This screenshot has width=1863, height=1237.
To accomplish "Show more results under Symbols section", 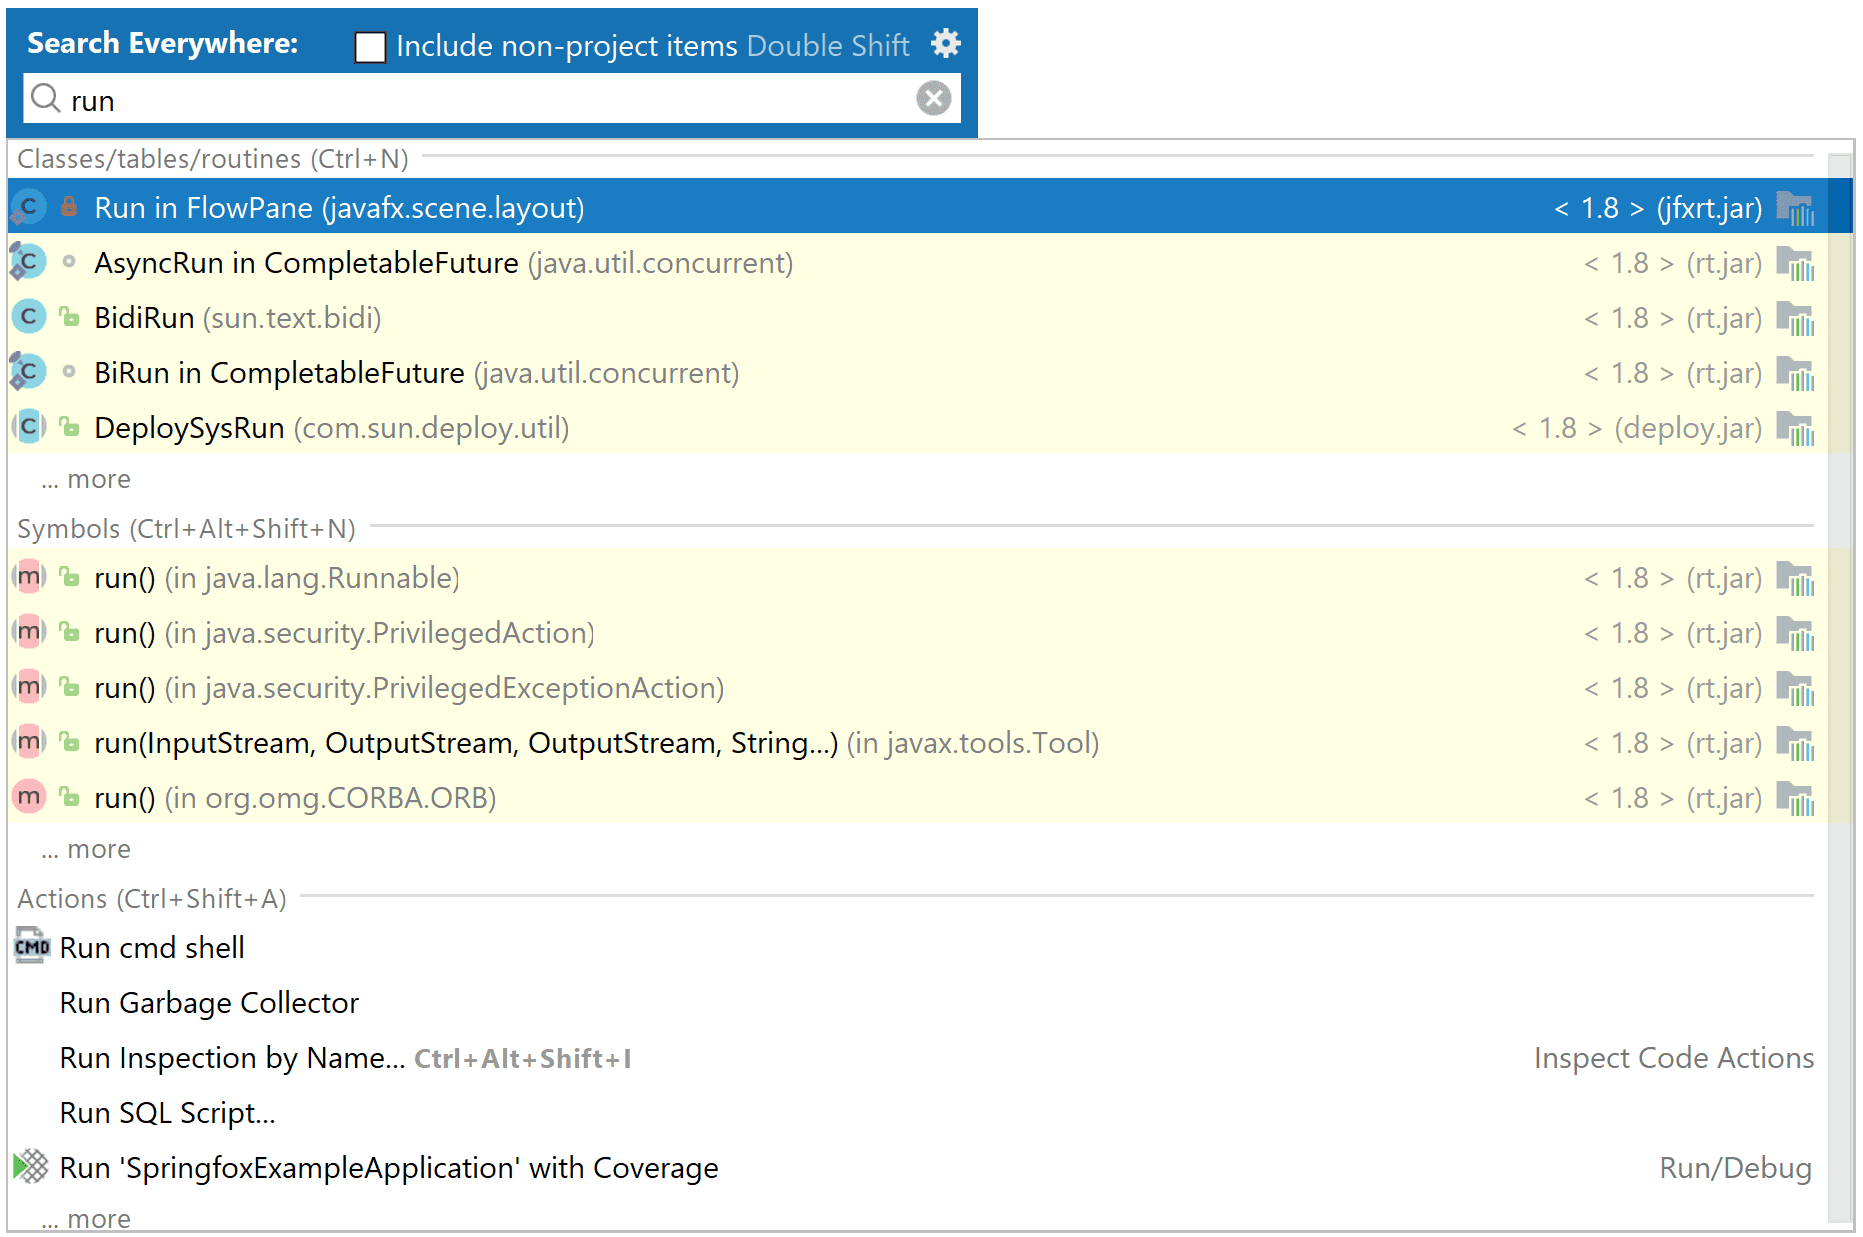I will tap(87, 850).
